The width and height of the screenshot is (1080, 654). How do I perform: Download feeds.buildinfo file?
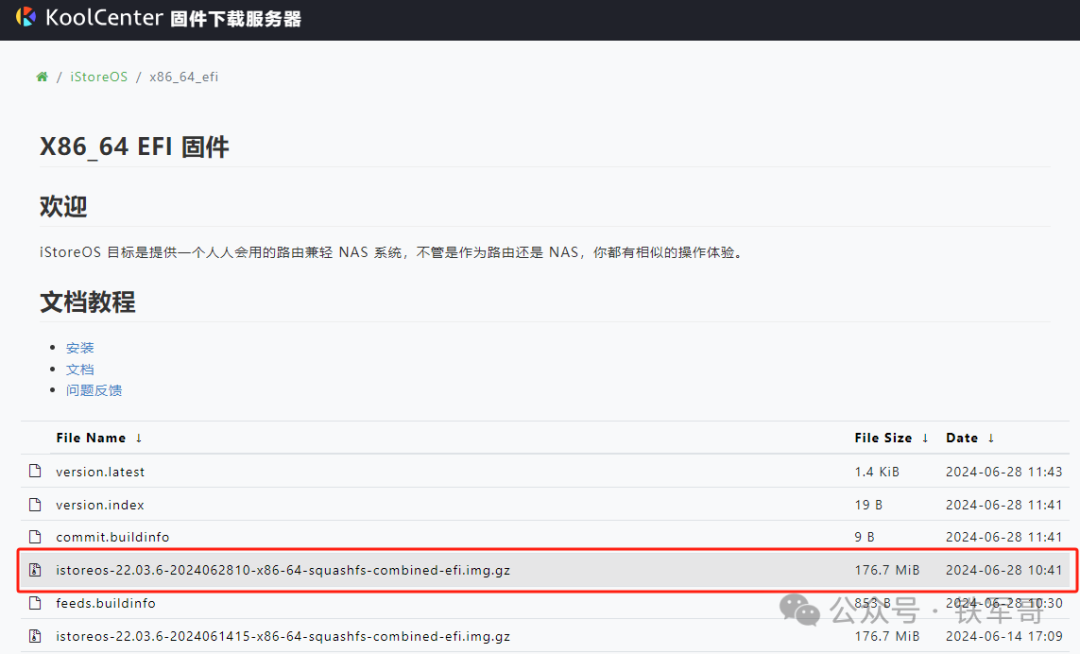coord(105,603)
